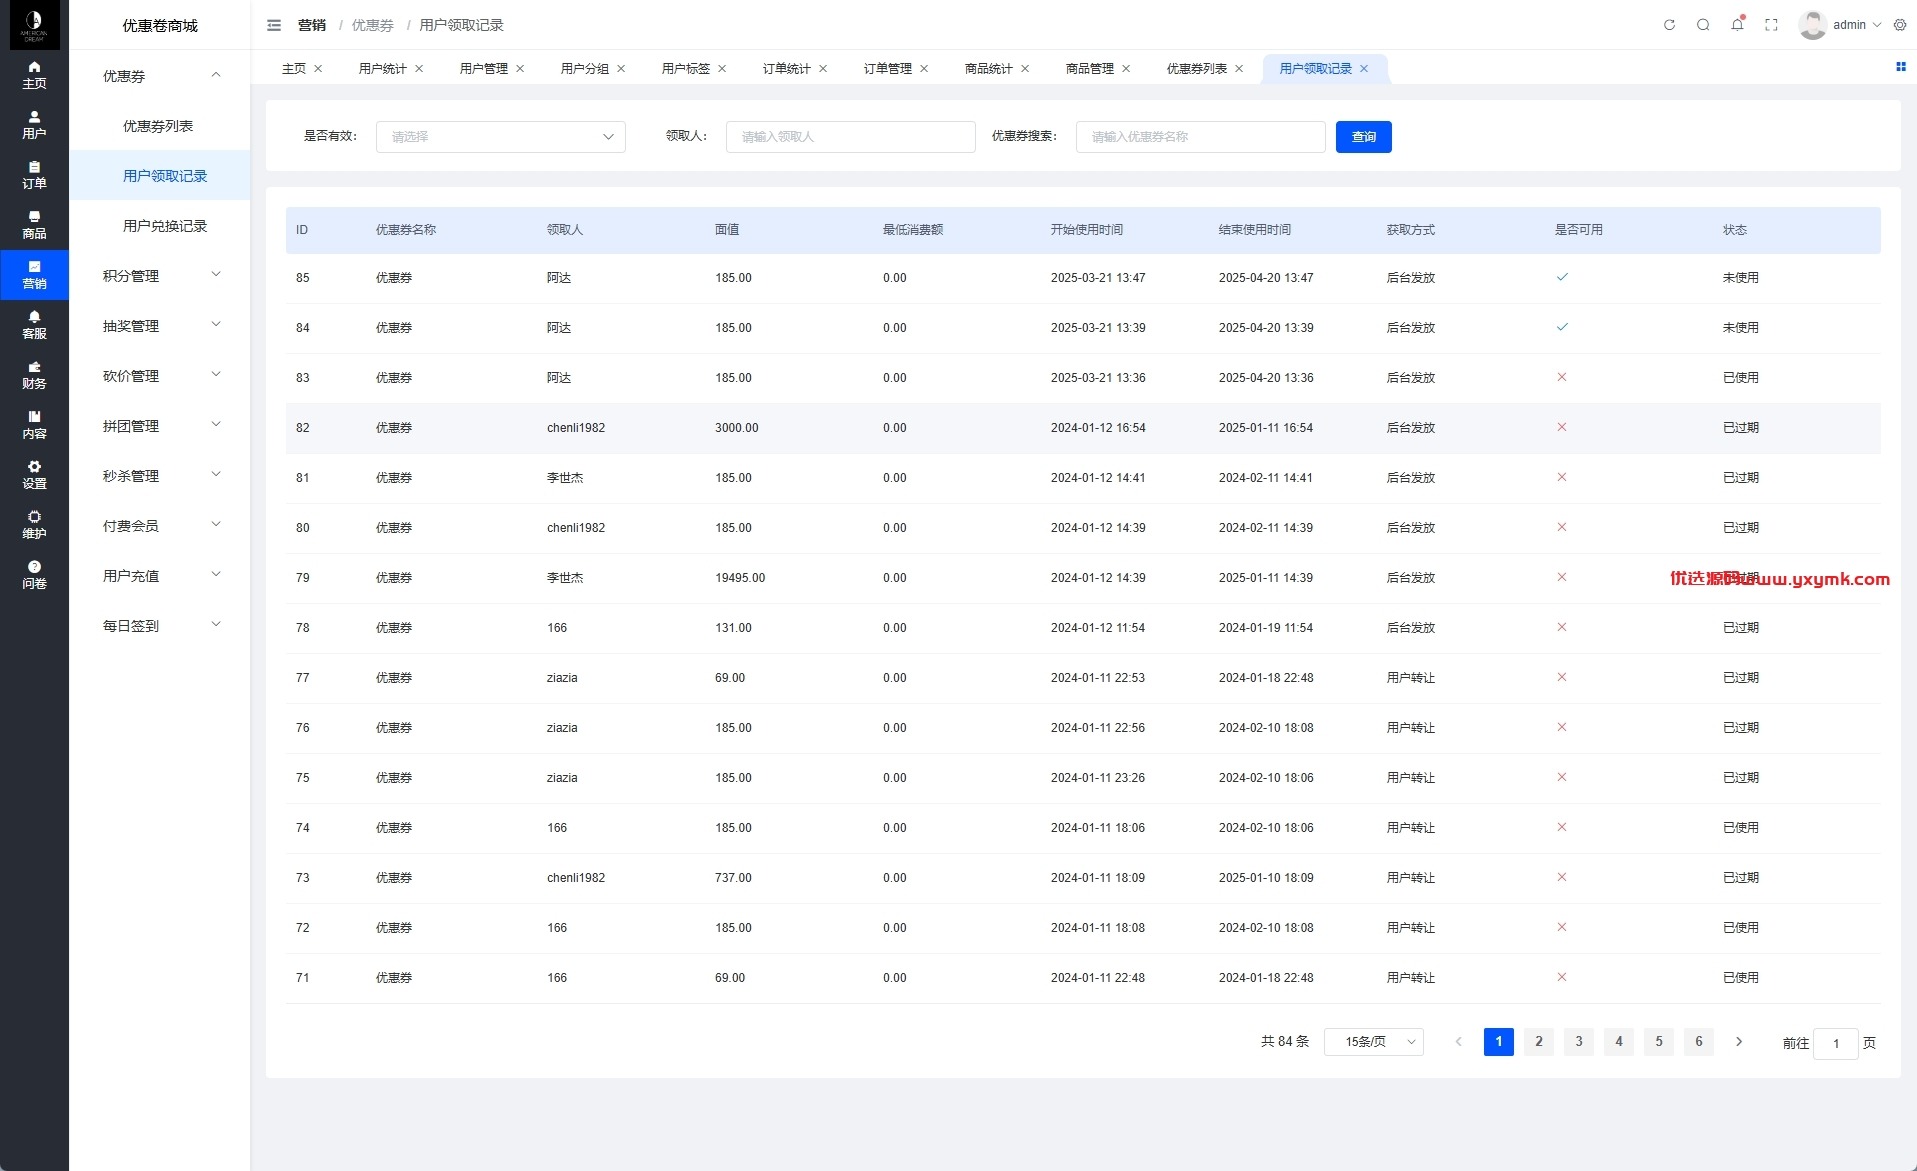Open the notification bell

pyautogui.click(x=1737, y=25)
